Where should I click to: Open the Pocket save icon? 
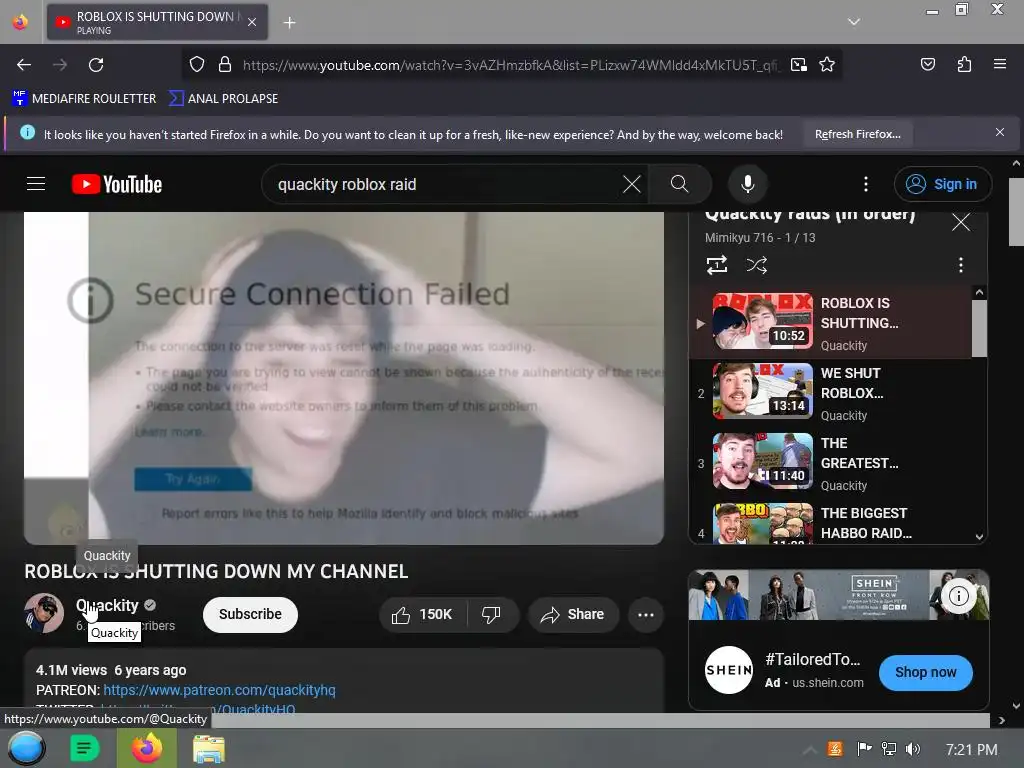coord(928,64)
